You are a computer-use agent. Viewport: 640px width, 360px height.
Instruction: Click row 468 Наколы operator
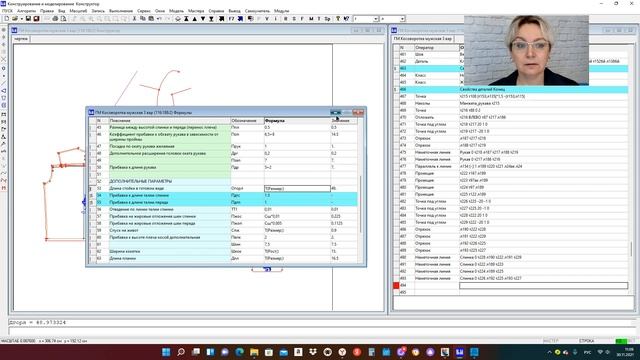coord(422,103)
